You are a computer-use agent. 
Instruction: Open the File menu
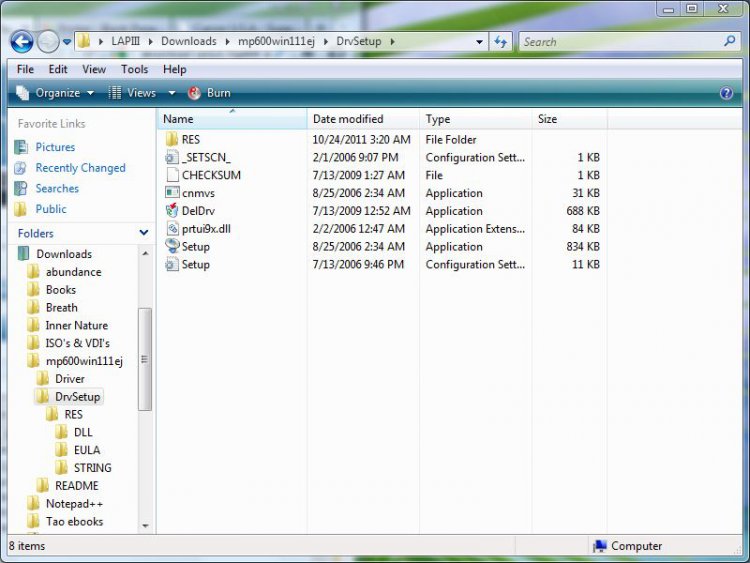click(25, 69)
